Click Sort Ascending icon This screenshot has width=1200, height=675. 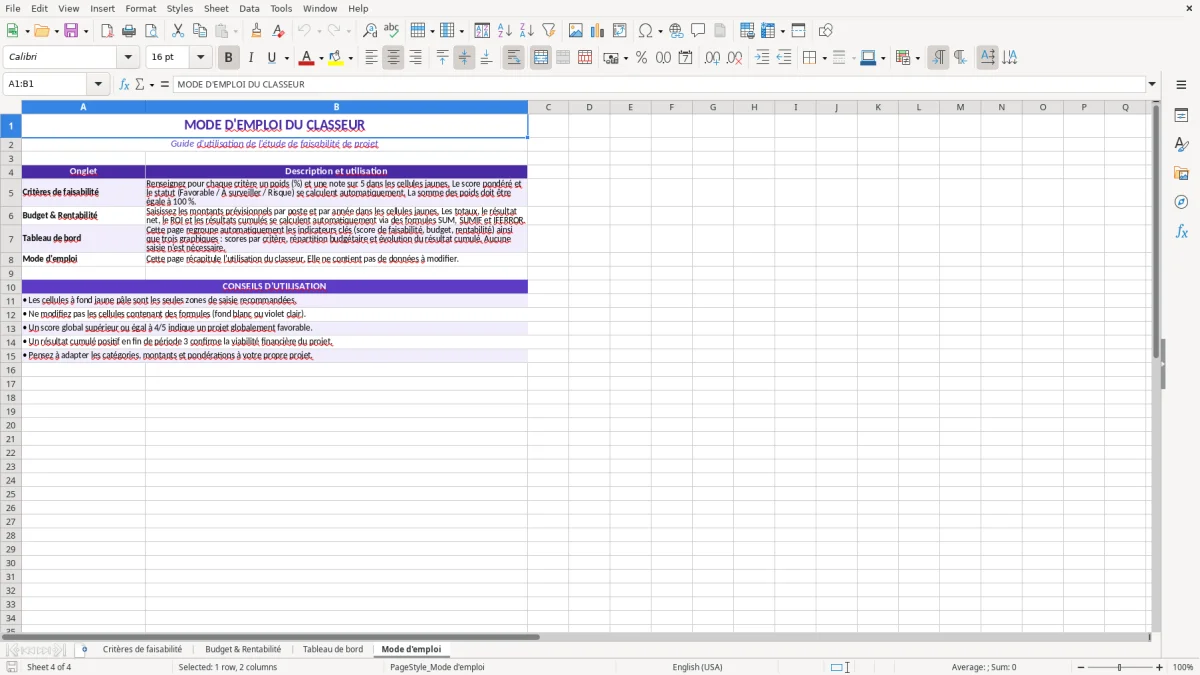[x=505, y=31]
